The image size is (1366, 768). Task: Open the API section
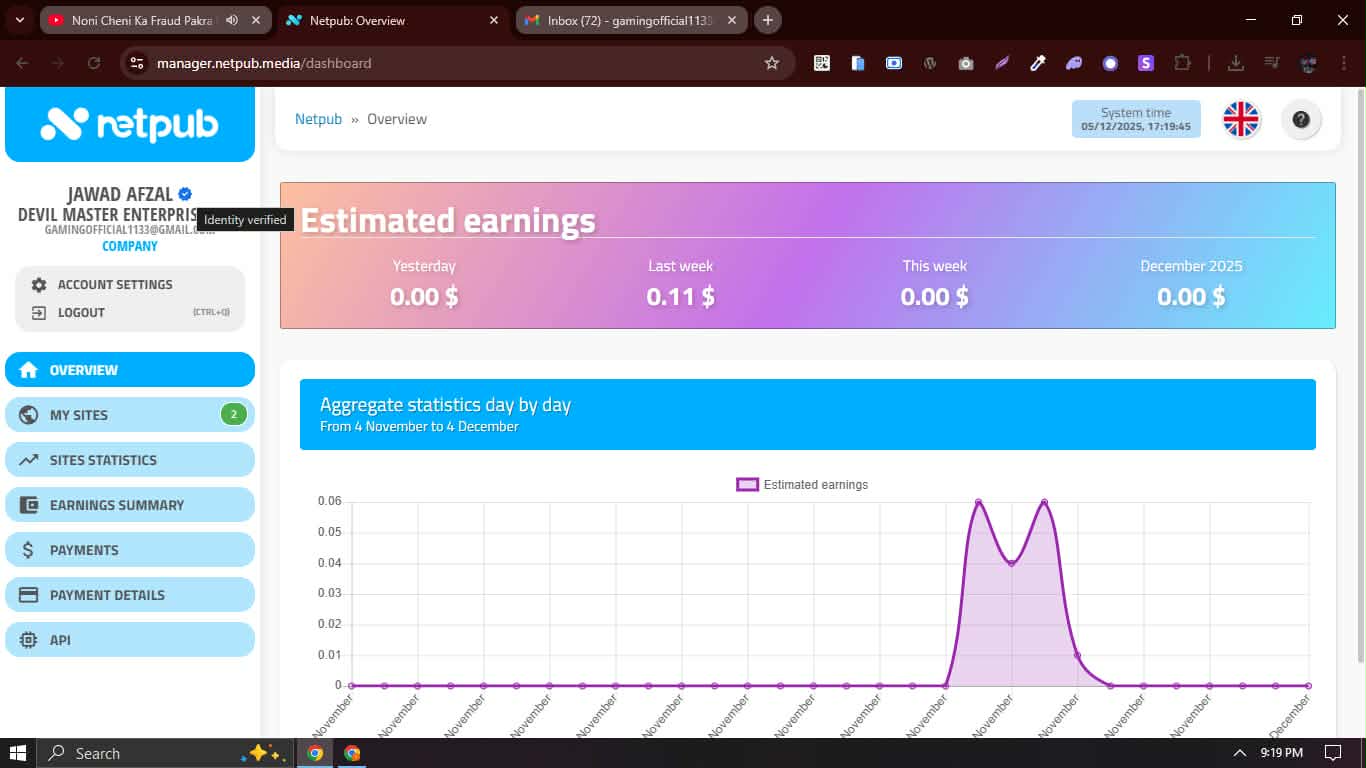click(x=130, y=640)
